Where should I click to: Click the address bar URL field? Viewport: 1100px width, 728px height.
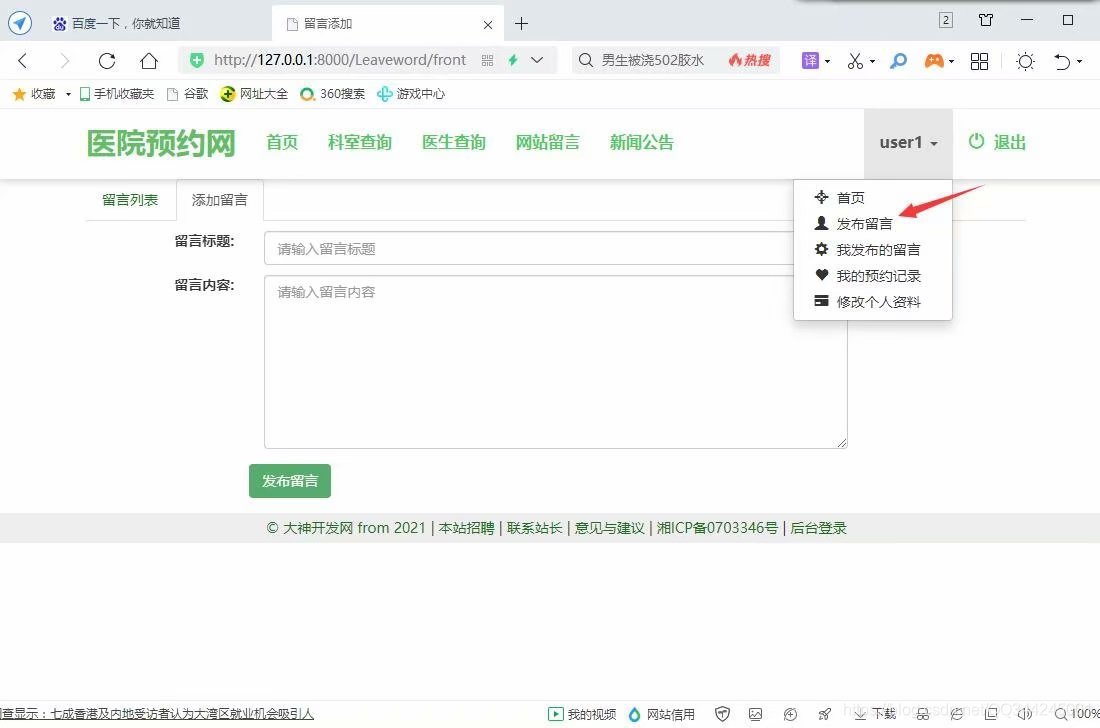[x=340, y=60]
